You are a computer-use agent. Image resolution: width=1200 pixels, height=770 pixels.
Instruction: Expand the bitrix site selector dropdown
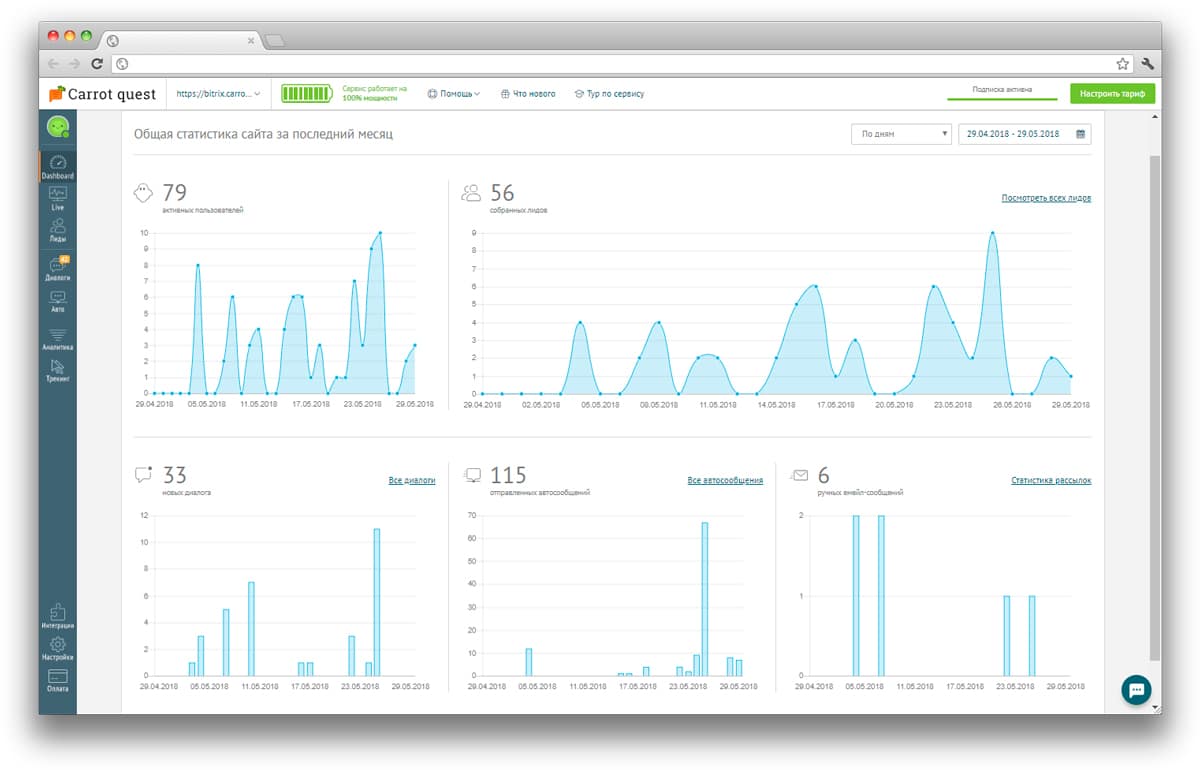tap(218, 94)
